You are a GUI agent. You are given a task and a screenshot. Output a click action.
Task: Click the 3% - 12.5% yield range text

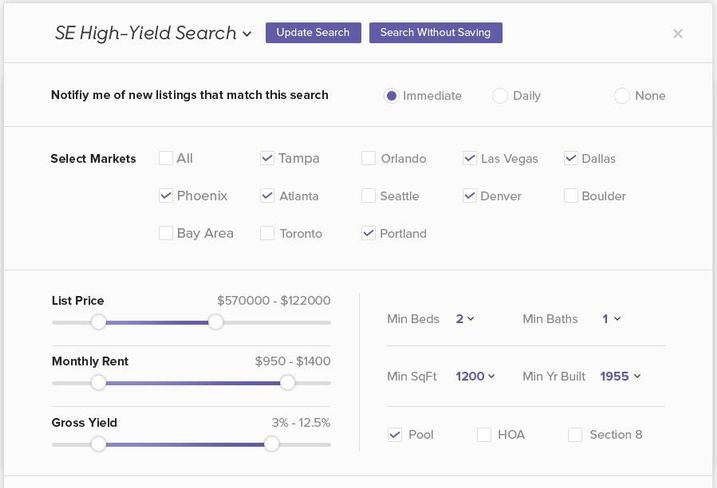(301, 422)
